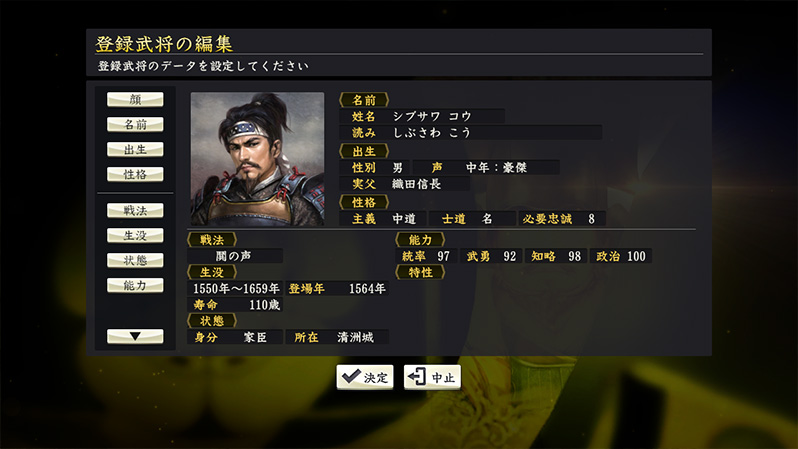This screenshot has width=798, height=449.
Task: Open the 顔 face editing menu
Action: [135, 99]
